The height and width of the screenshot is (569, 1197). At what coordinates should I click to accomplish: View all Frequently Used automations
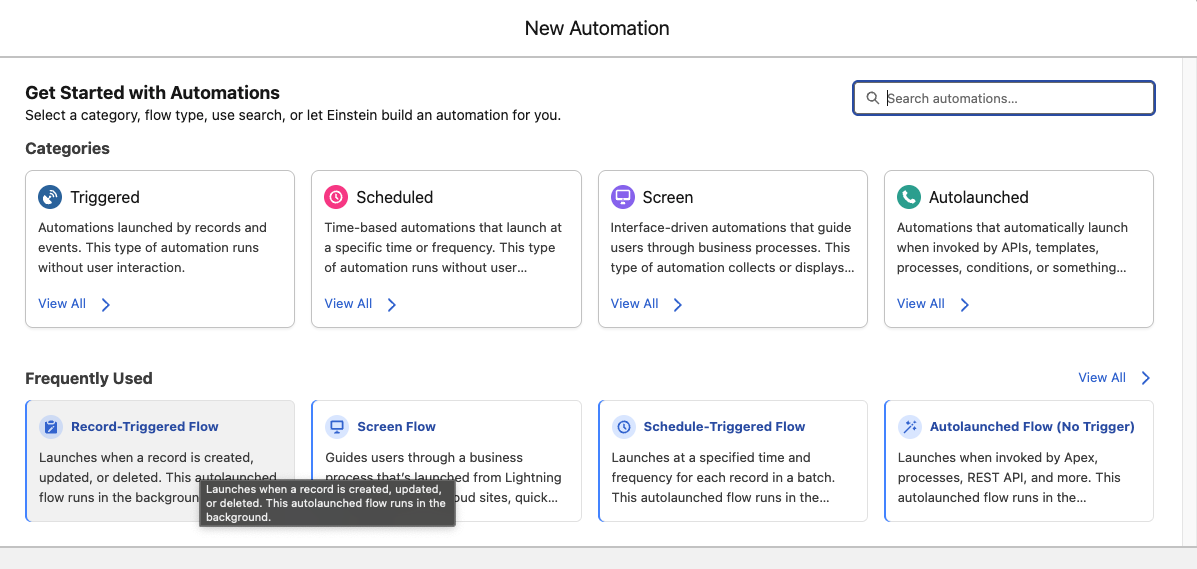pos(1102,378)
